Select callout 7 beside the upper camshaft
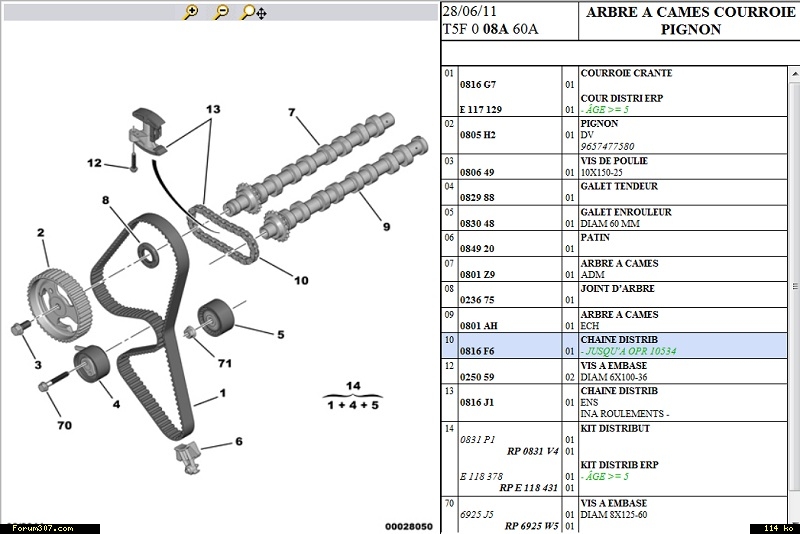800x534 pixels. click(291, 112)
